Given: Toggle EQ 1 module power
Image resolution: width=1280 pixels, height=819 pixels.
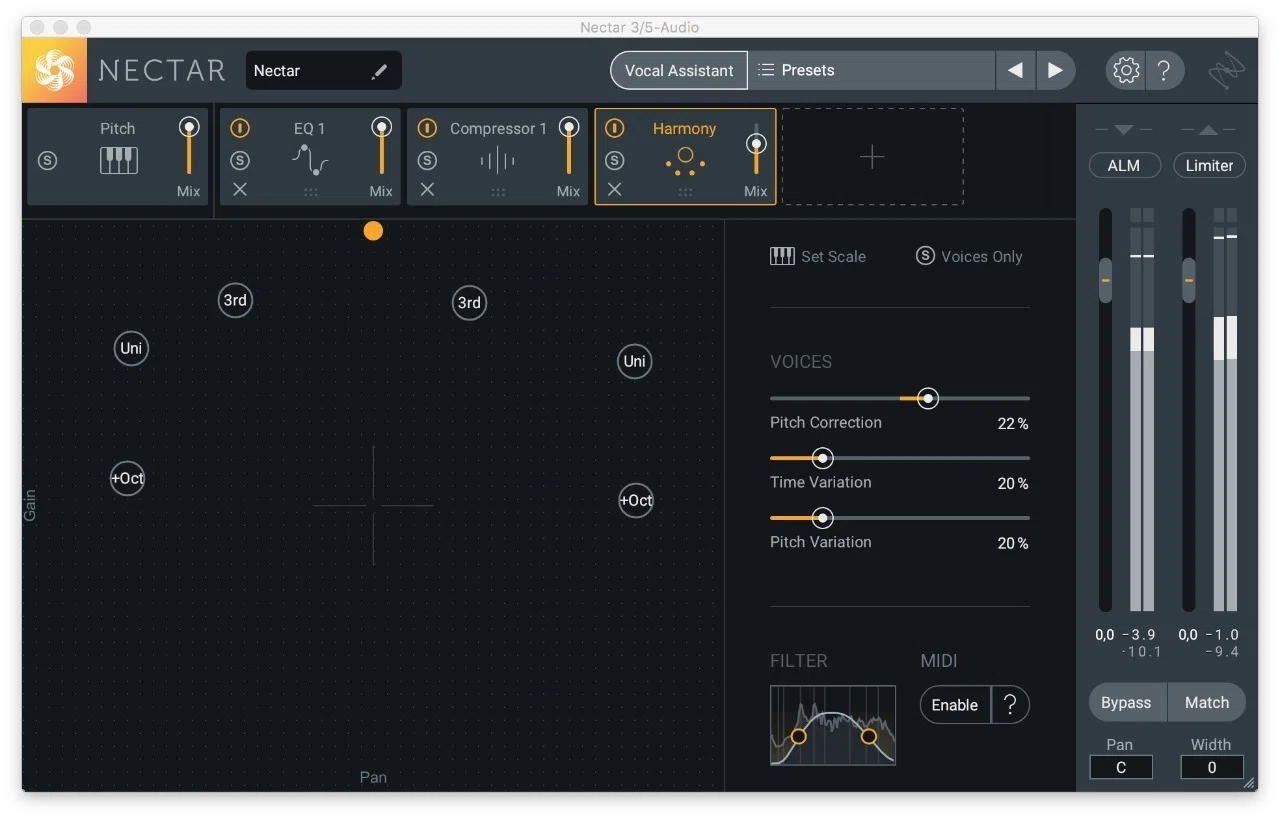Looking at the screenshot, I should click(240, 128).
